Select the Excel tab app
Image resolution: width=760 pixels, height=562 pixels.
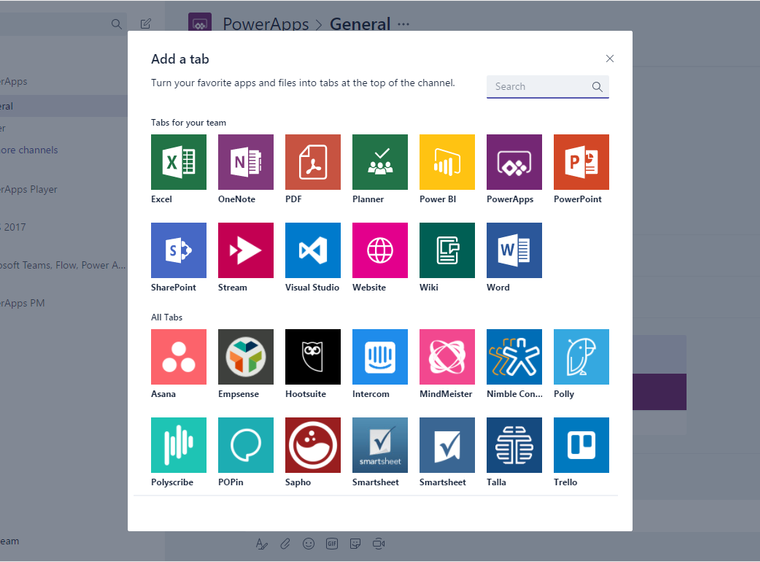[x=178, y=162]
